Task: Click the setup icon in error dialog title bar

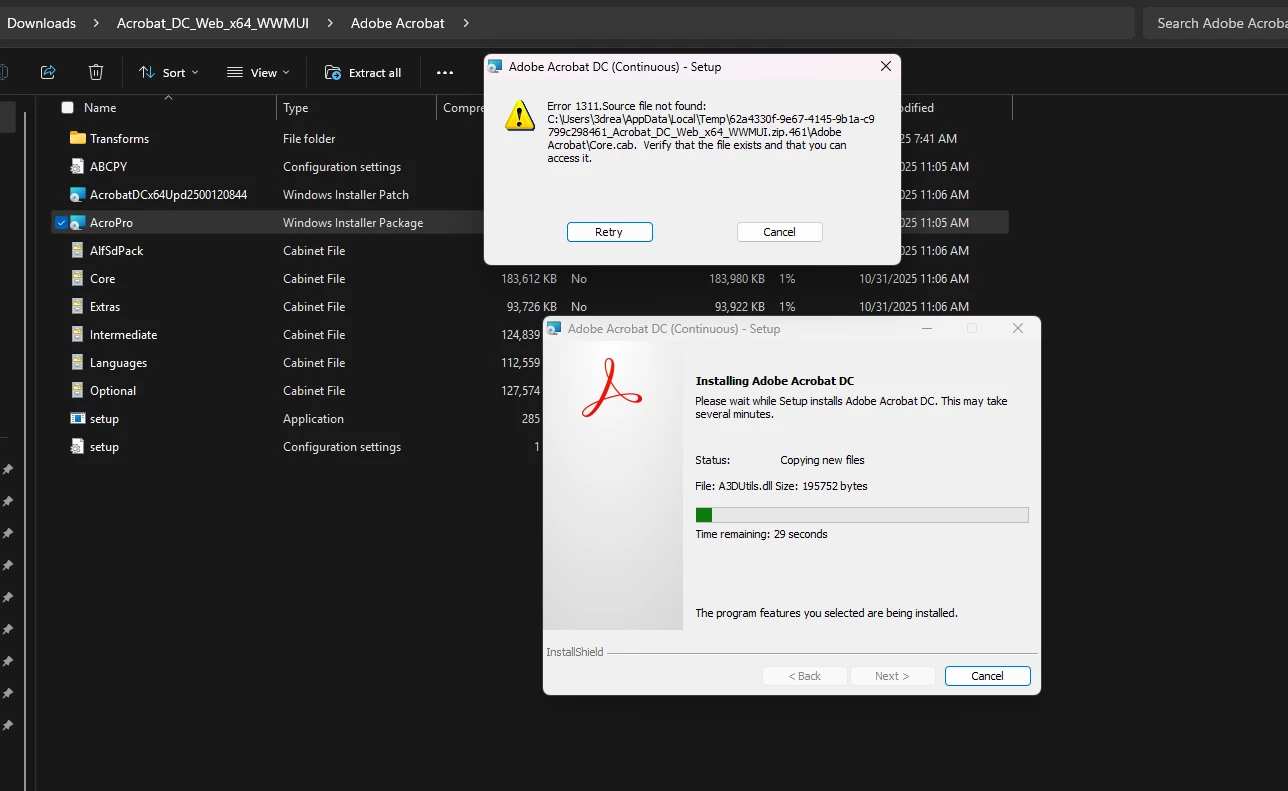Action: coord(495,67)
